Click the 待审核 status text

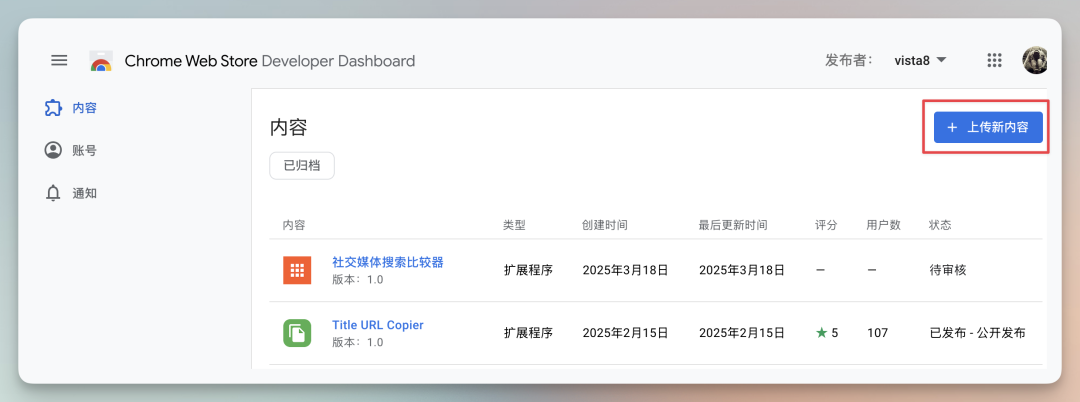coord(948,271)
